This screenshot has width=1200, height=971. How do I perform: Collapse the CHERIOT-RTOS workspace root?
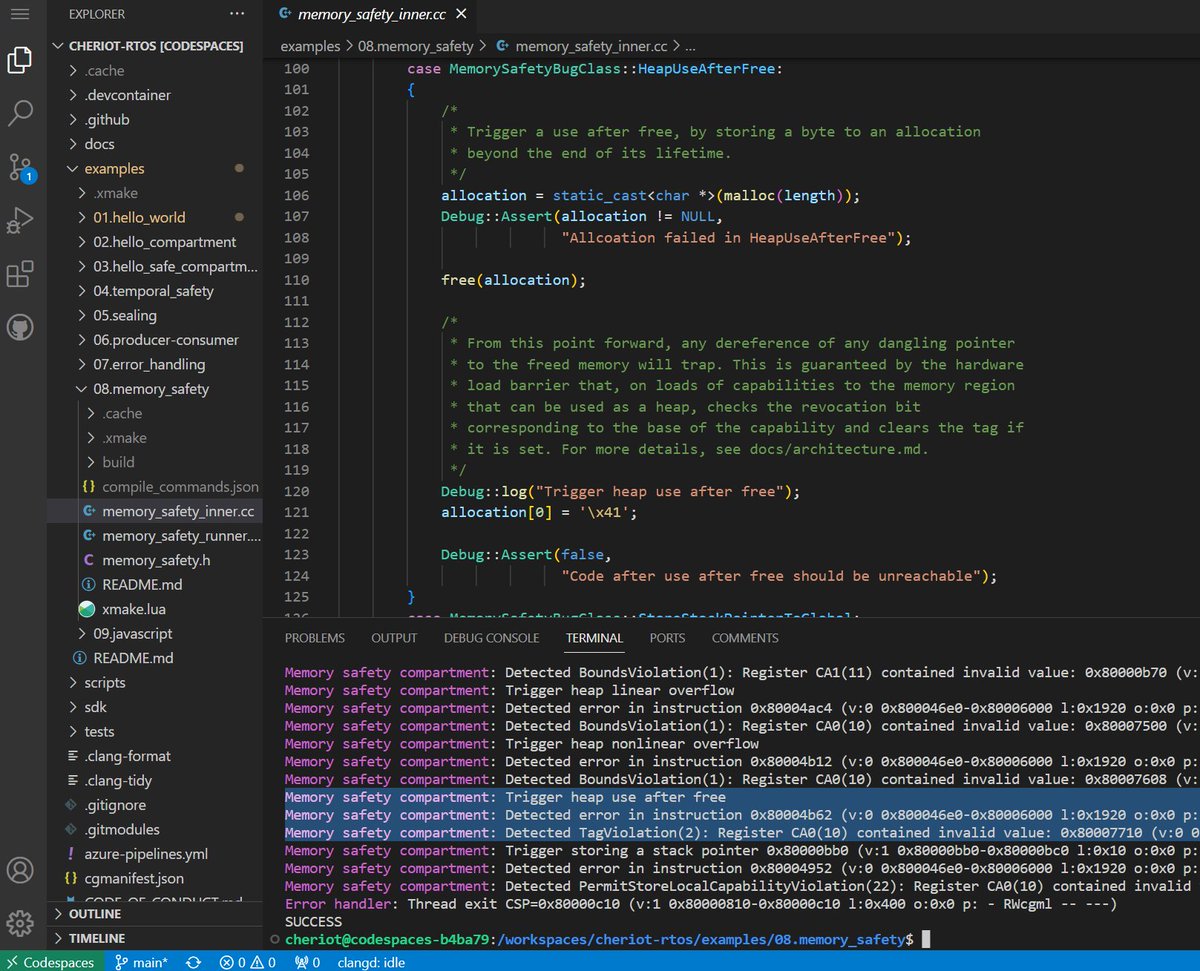click(154, 46)
